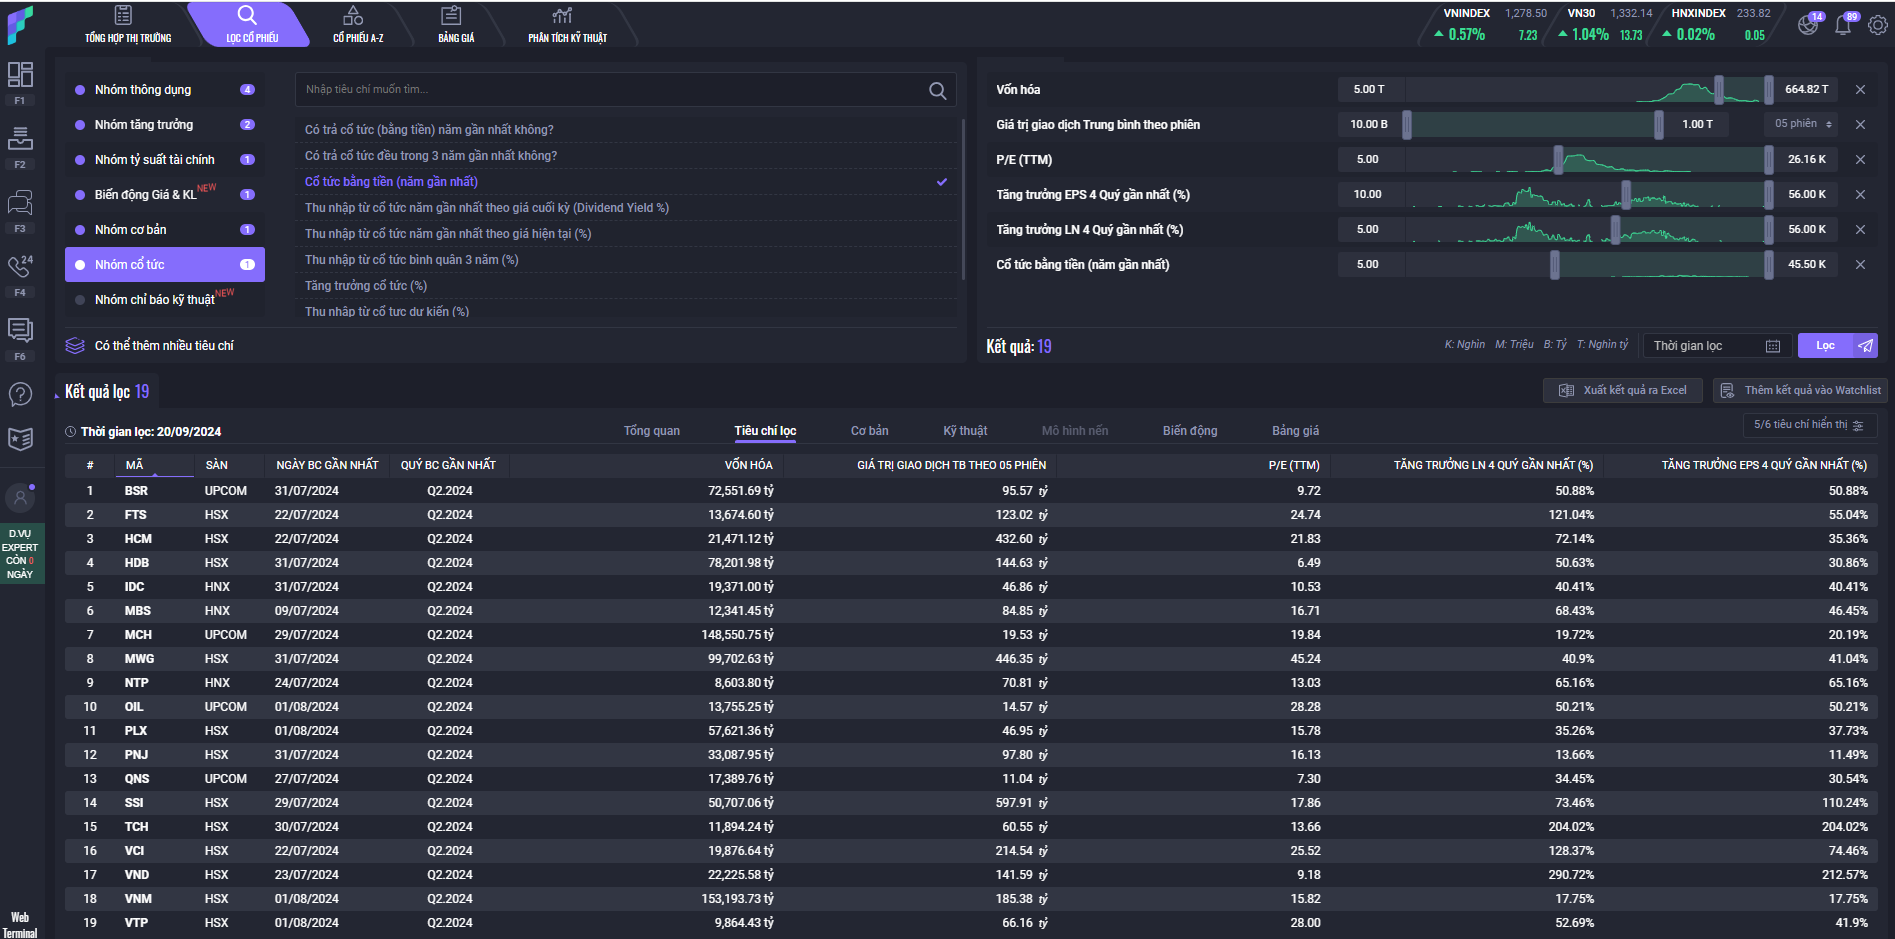The height and width of the screenshot is (939, 1895).
Task: Go to Tổng hợp thị trường tab
Action: pos(128,25)
